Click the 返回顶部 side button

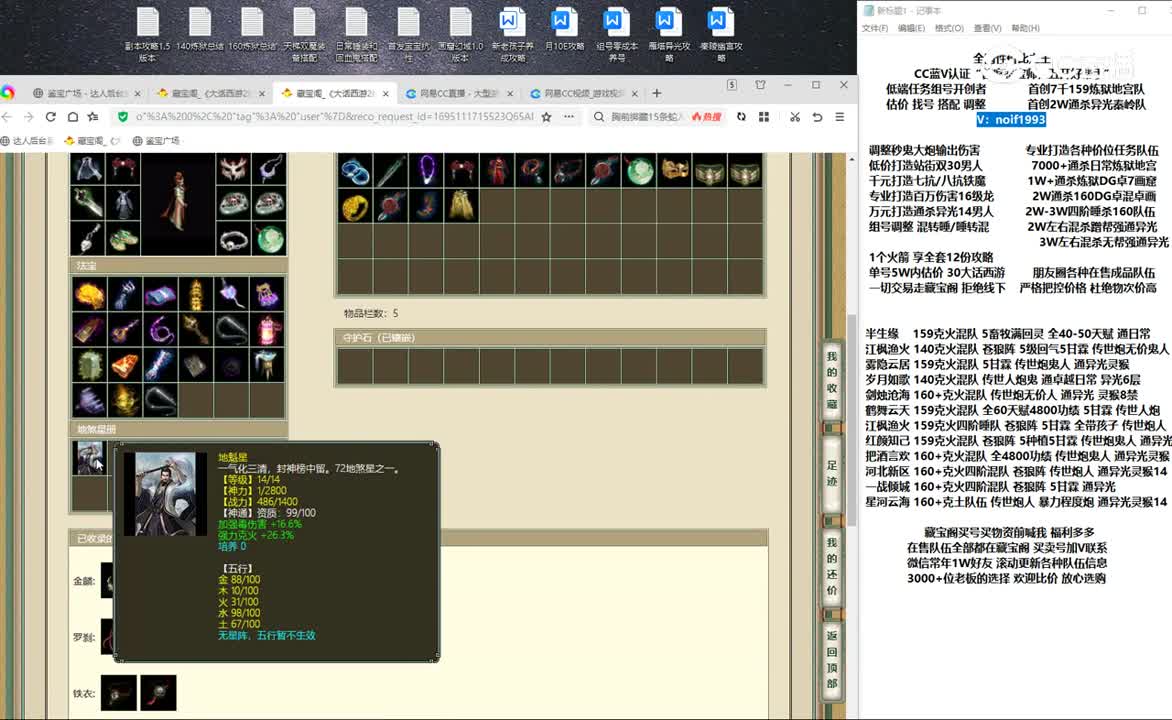pyautogui.click(x=832, y=659)
